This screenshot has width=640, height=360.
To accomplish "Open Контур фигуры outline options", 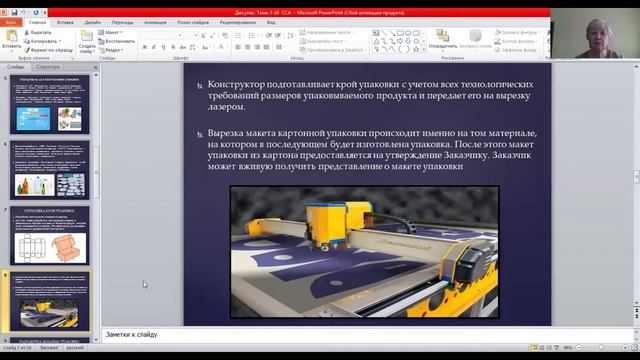I will (x=515, y=41).
